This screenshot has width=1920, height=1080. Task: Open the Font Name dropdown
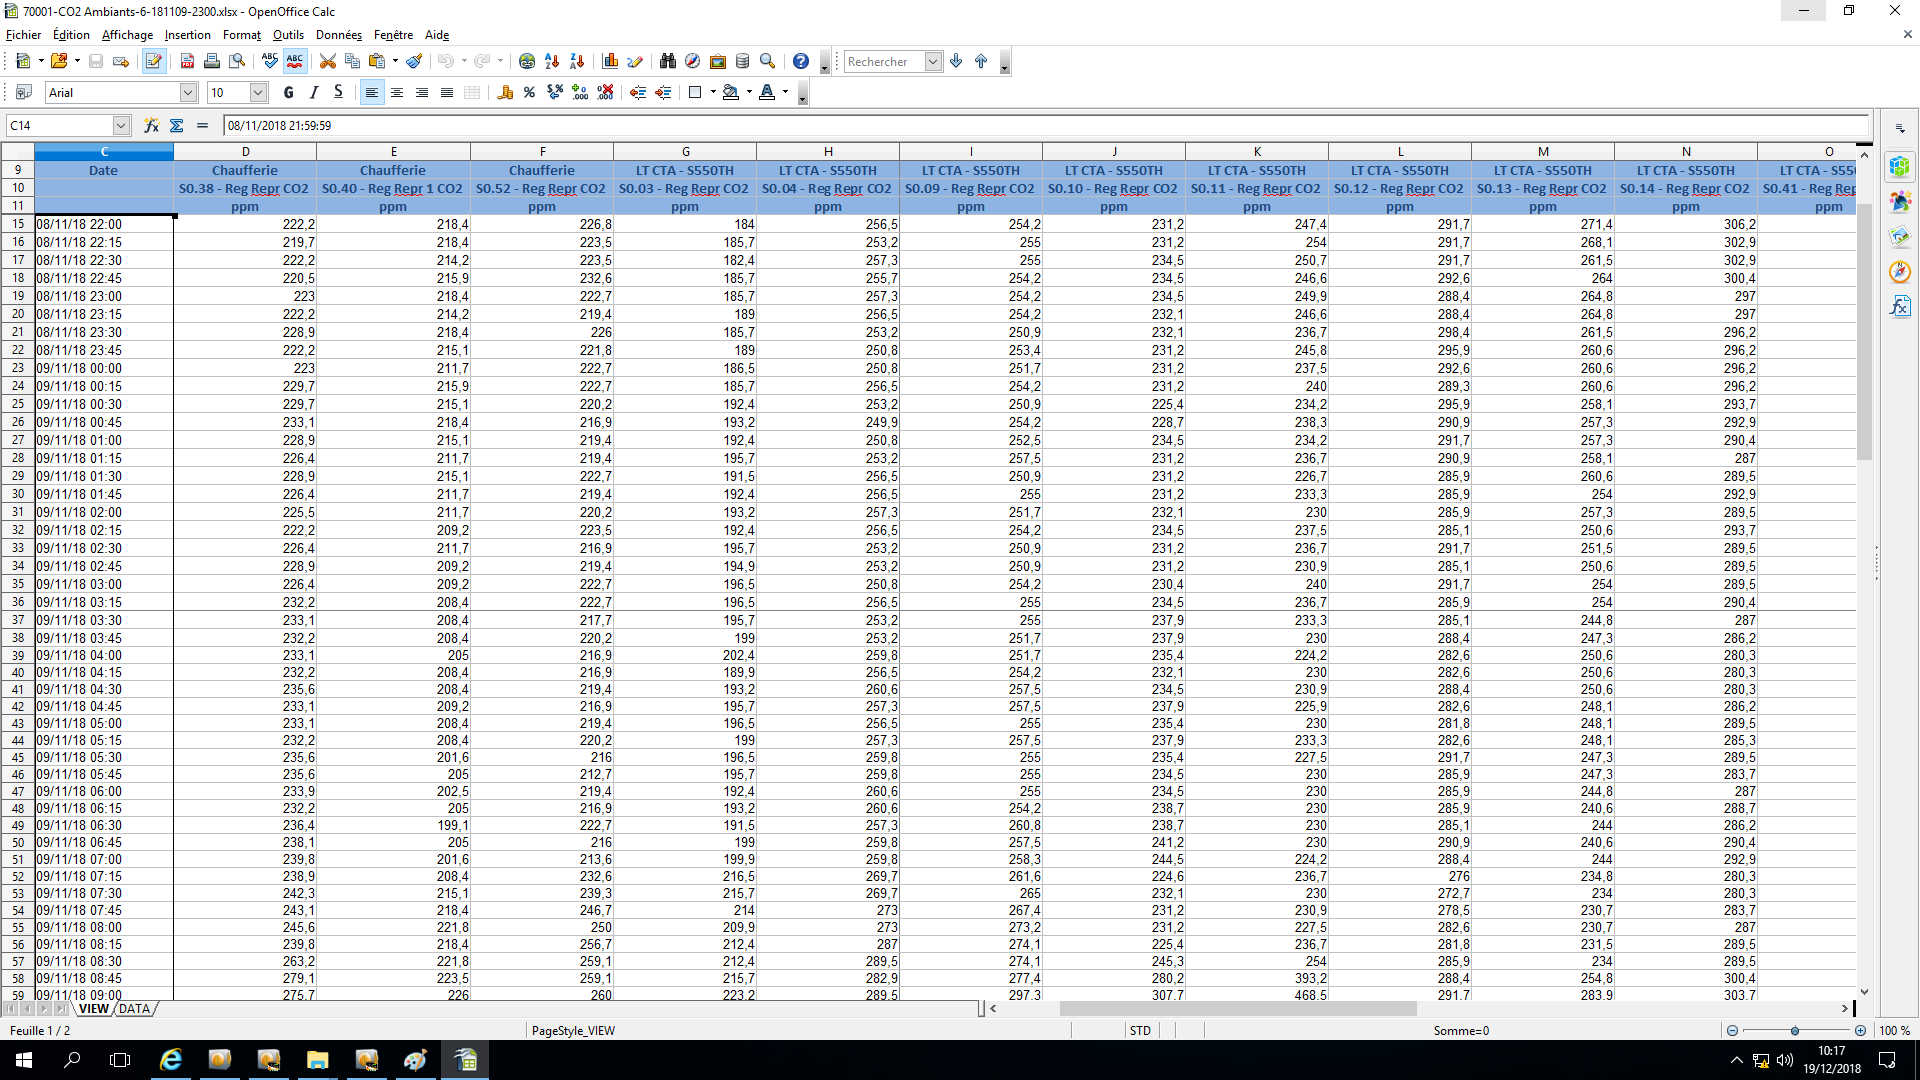pos(188,92)
